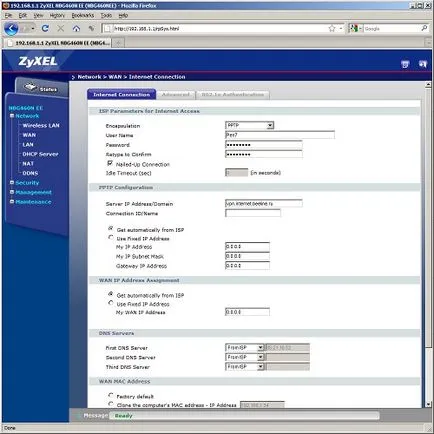Bookmark this page with the star icon
The image size is (434, 434).
332,29
